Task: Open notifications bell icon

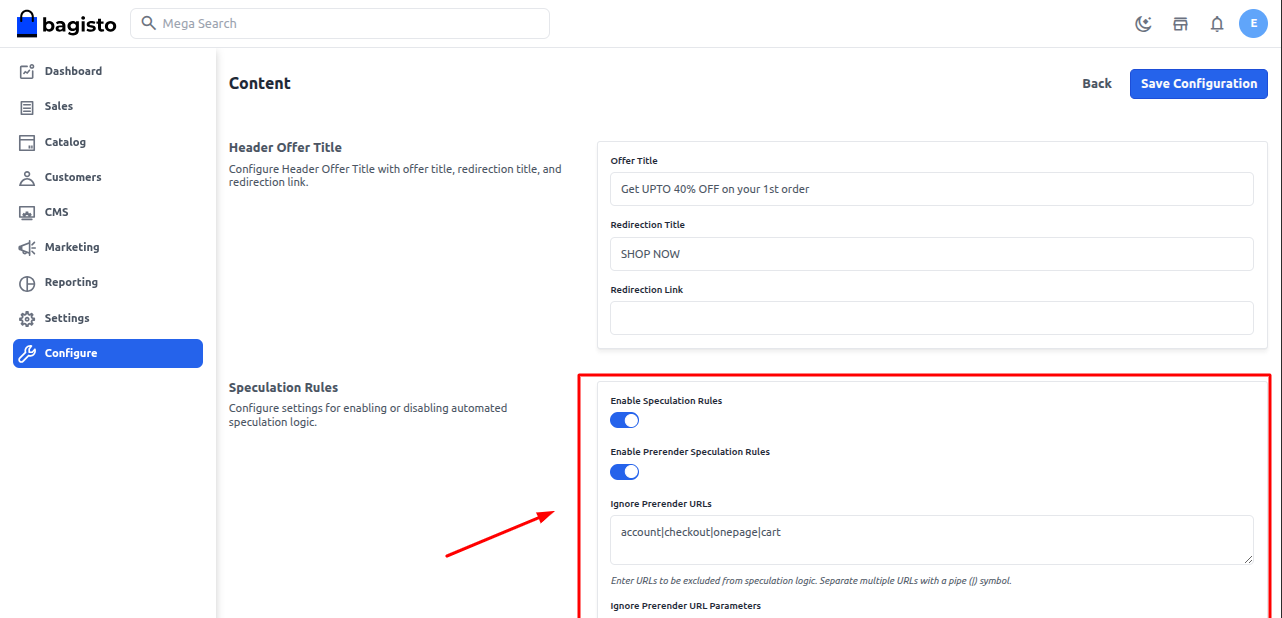Action: tap(1217, 24)
